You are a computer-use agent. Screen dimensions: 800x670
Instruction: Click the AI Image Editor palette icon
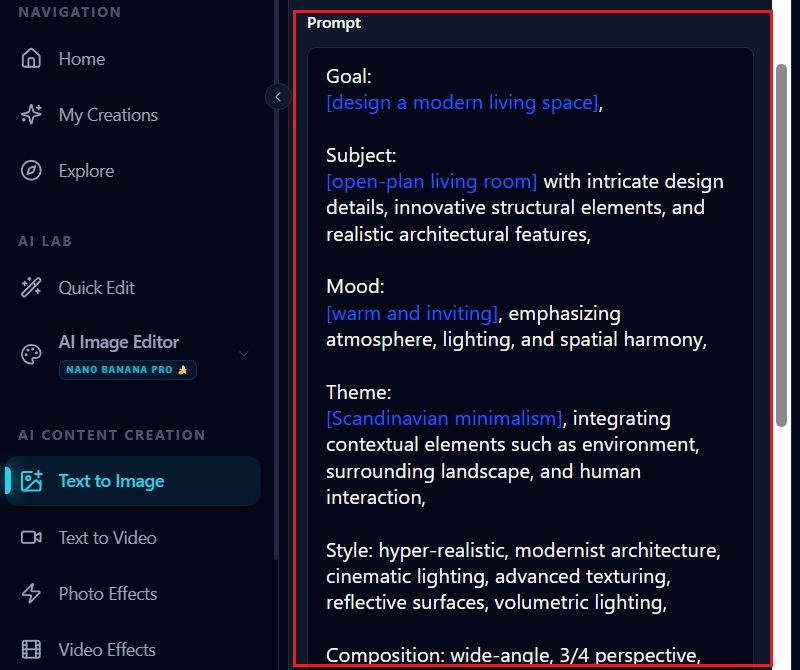coord(31,354)
